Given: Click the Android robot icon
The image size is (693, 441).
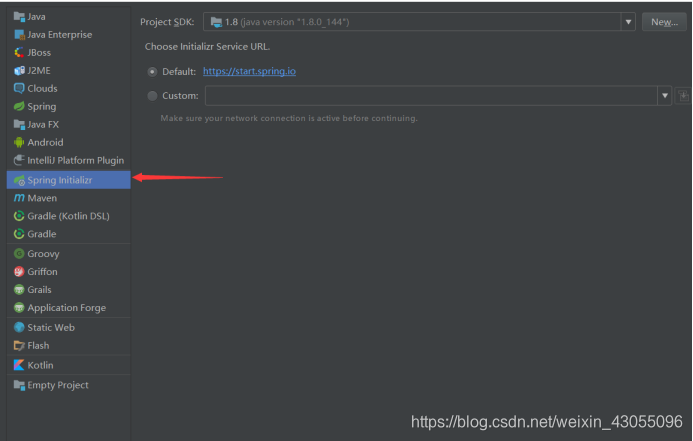Looking at the screenshot, I should [x=19, y=142].
